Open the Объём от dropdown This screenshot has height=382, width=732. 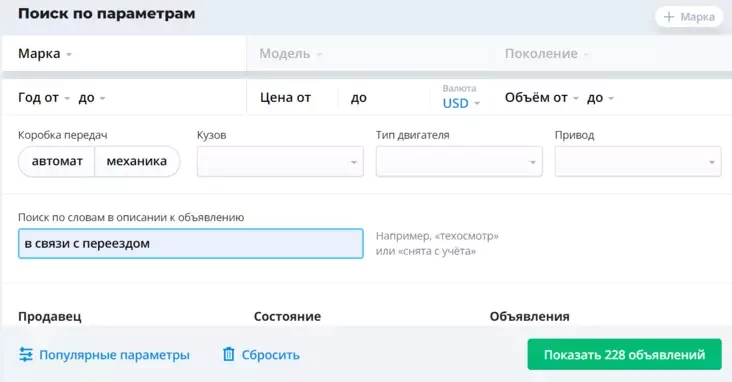pyautogui.click(x=542, y=98)
